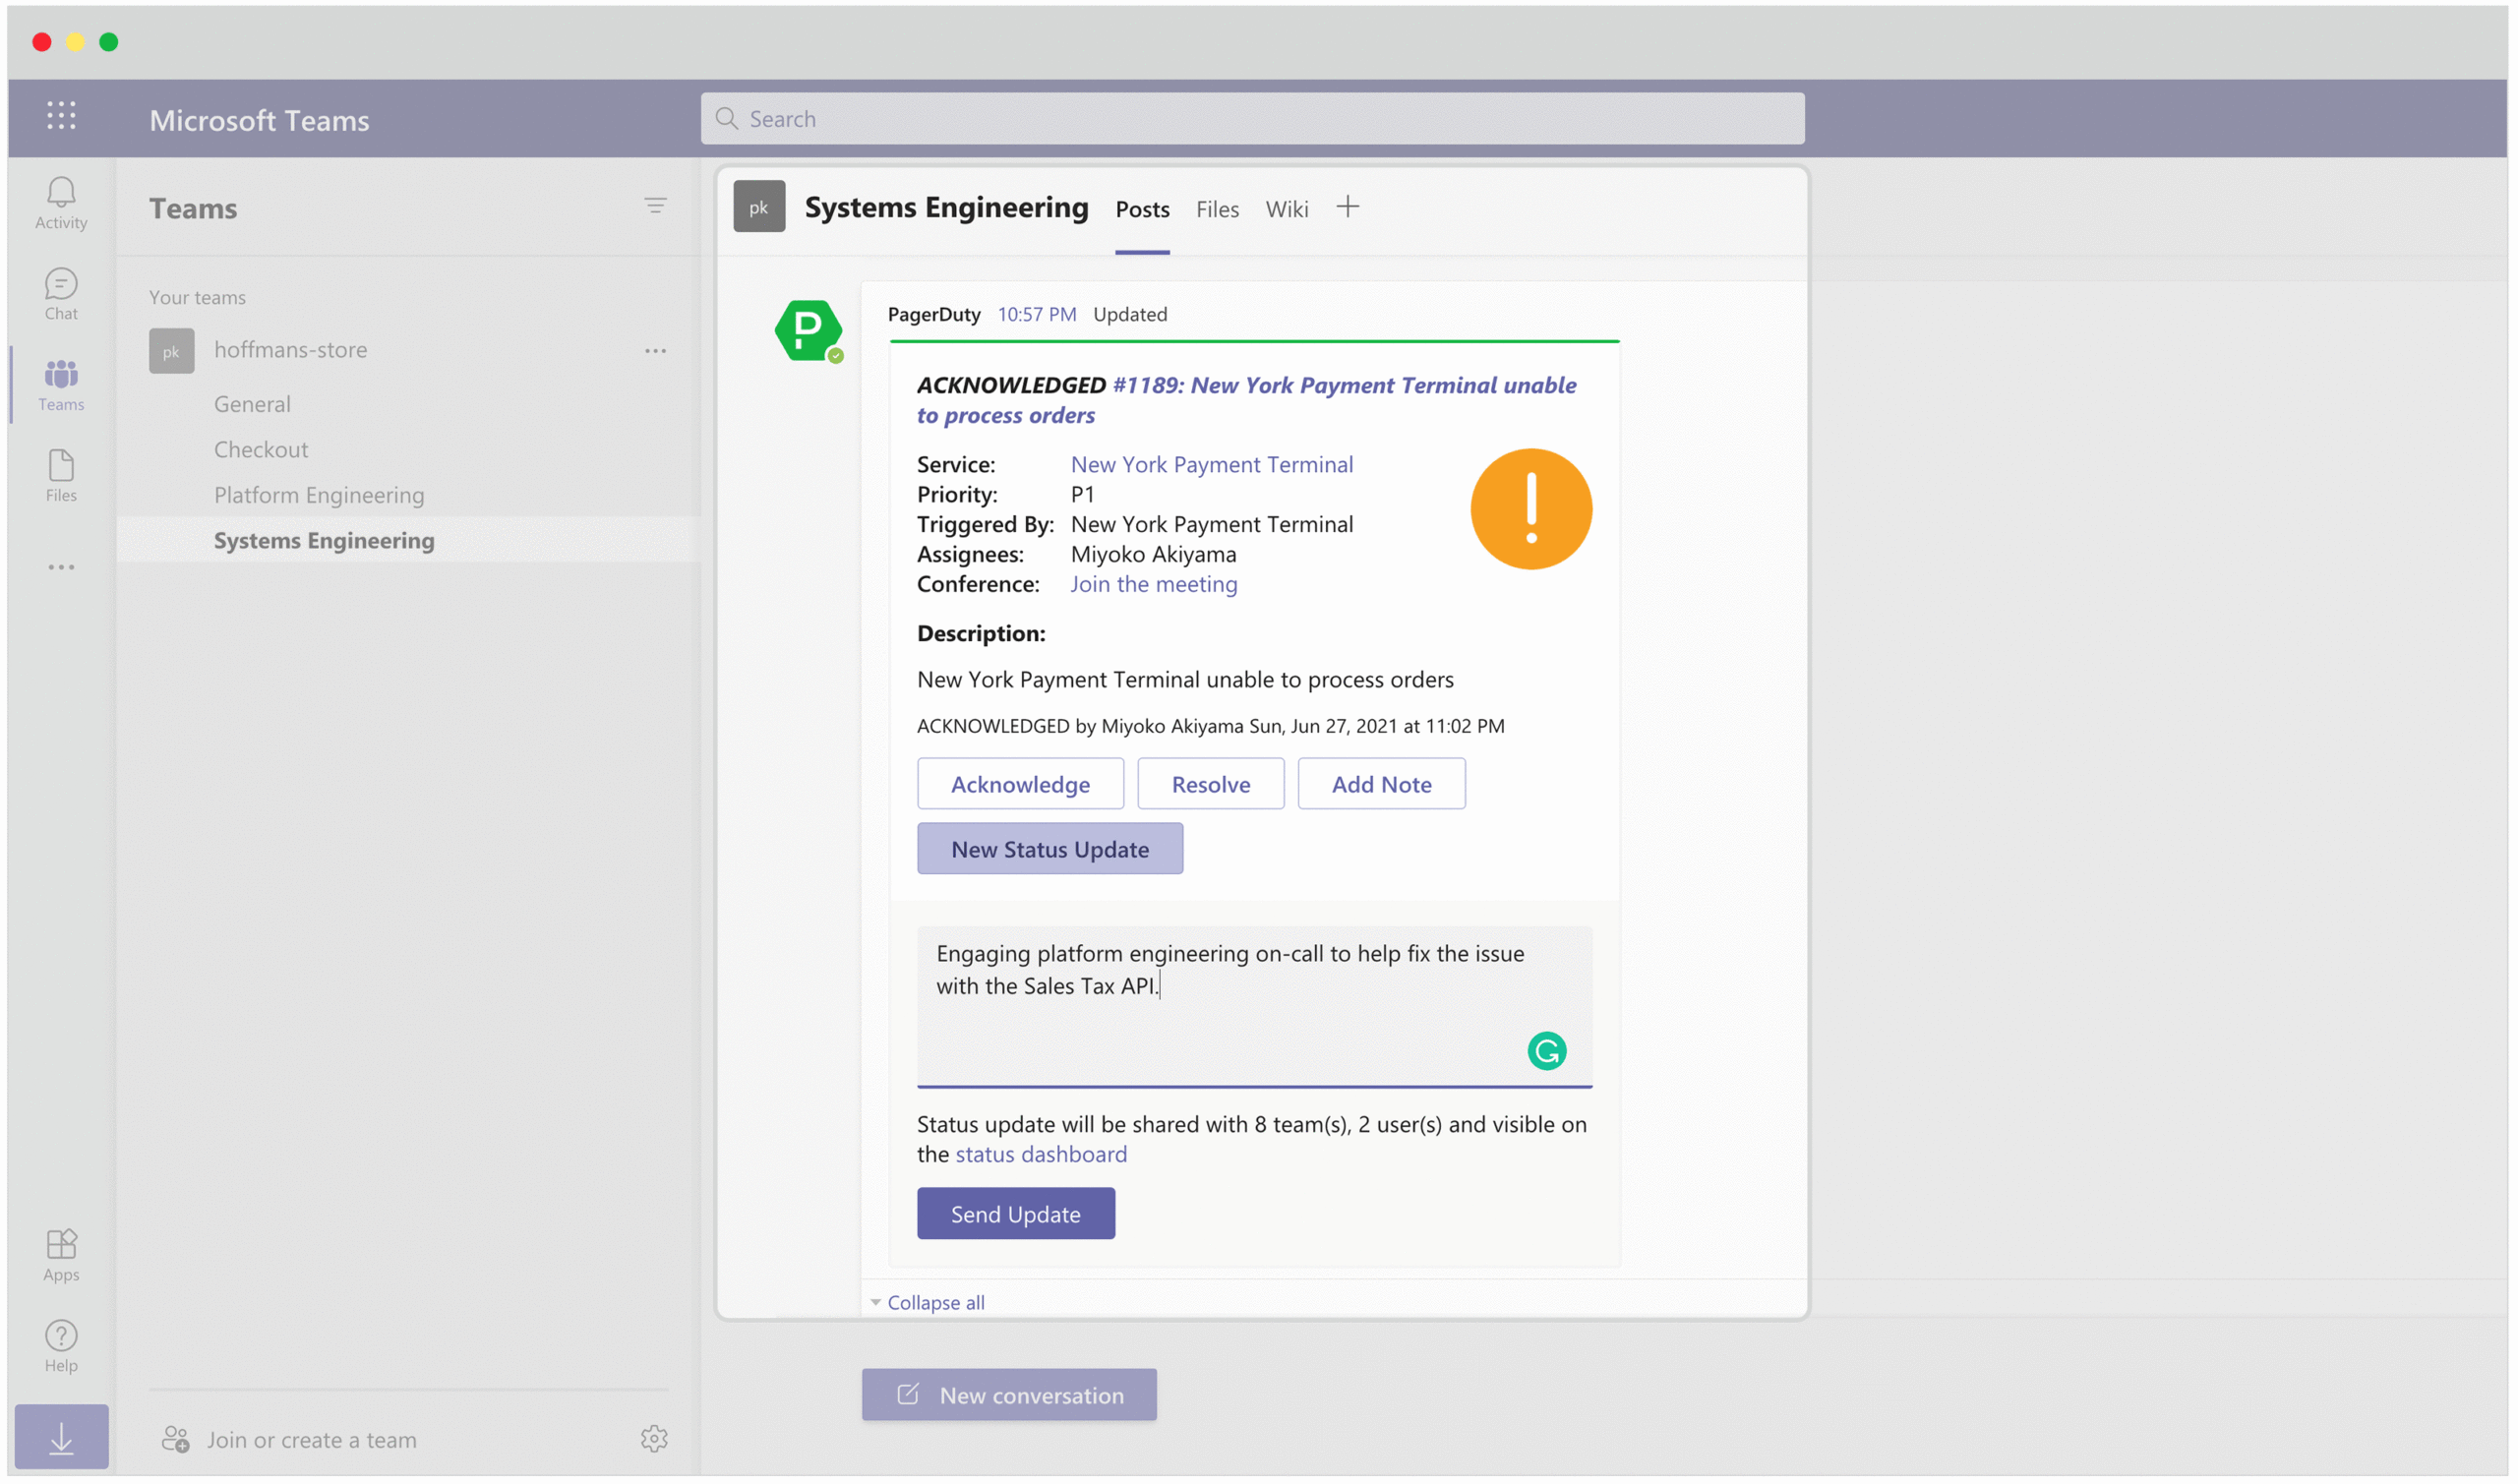This screenshot has height=1484, width=2518.
Task: Open the channel's Files tab
Action: pyautogui.click(x=1216, y=209)
